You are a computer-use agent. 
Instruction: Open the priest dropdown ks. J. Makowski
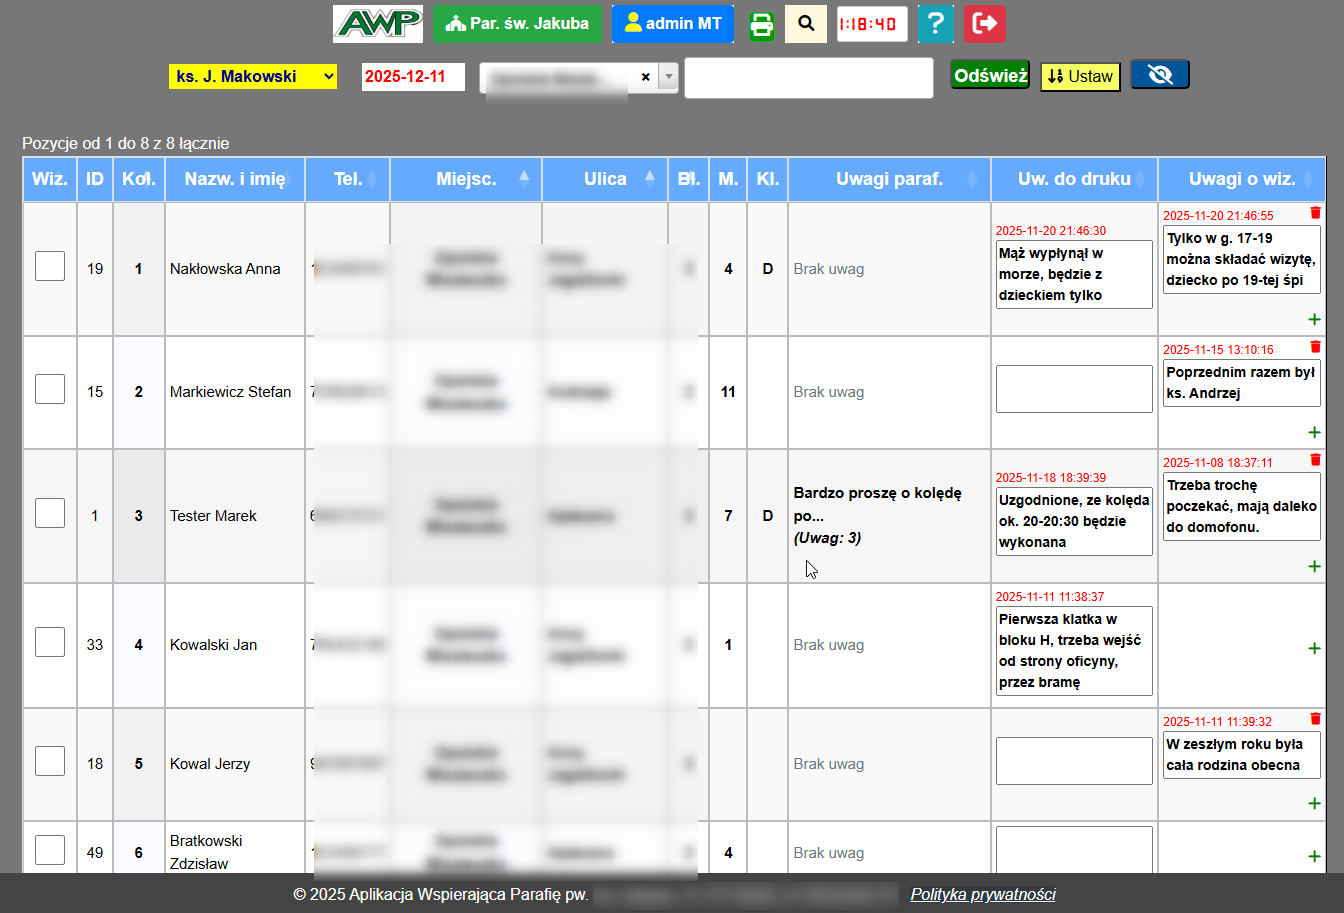[253, 77]
